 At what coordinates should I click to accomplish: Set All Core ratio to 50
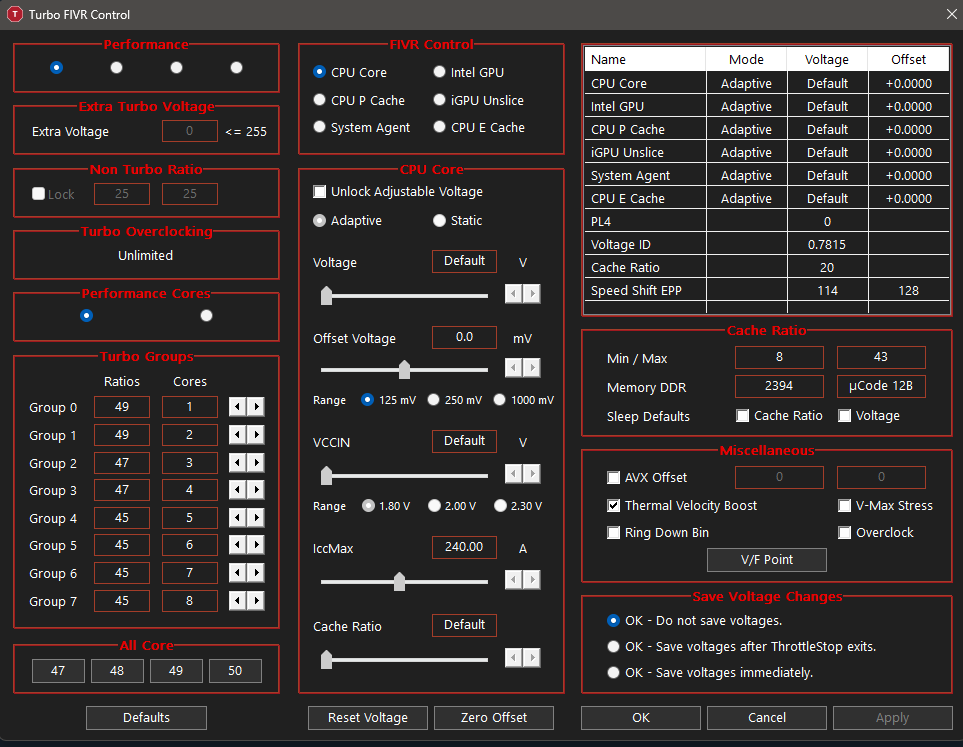tap(235, 671)
